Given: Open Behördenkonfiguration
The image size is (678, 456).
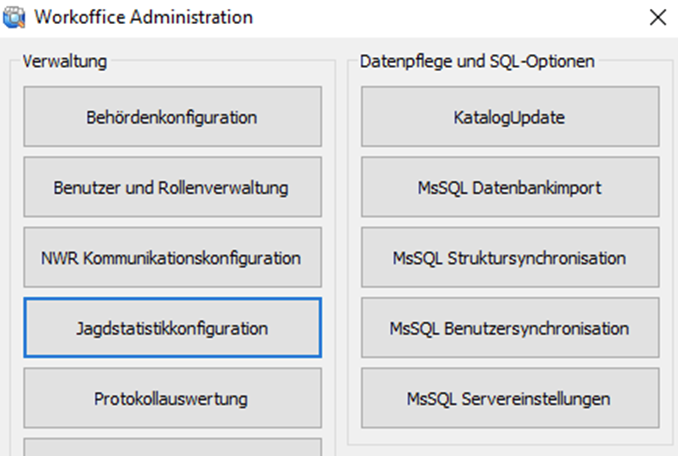Looking at the screenshot, I should pyautogui.click(x=172, y=117).
